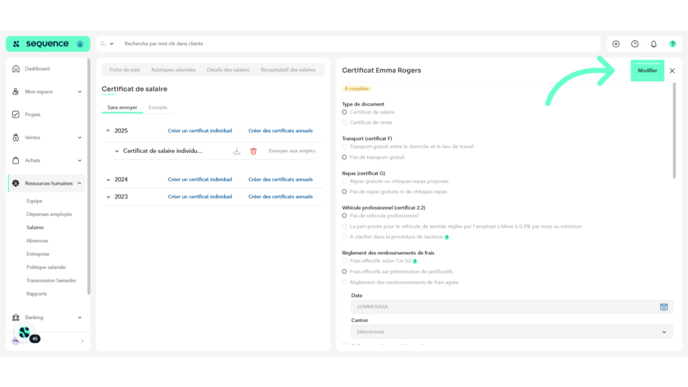
Task: Close the Certificat Emma Rogers panel
Action: [x=672, y=71]
